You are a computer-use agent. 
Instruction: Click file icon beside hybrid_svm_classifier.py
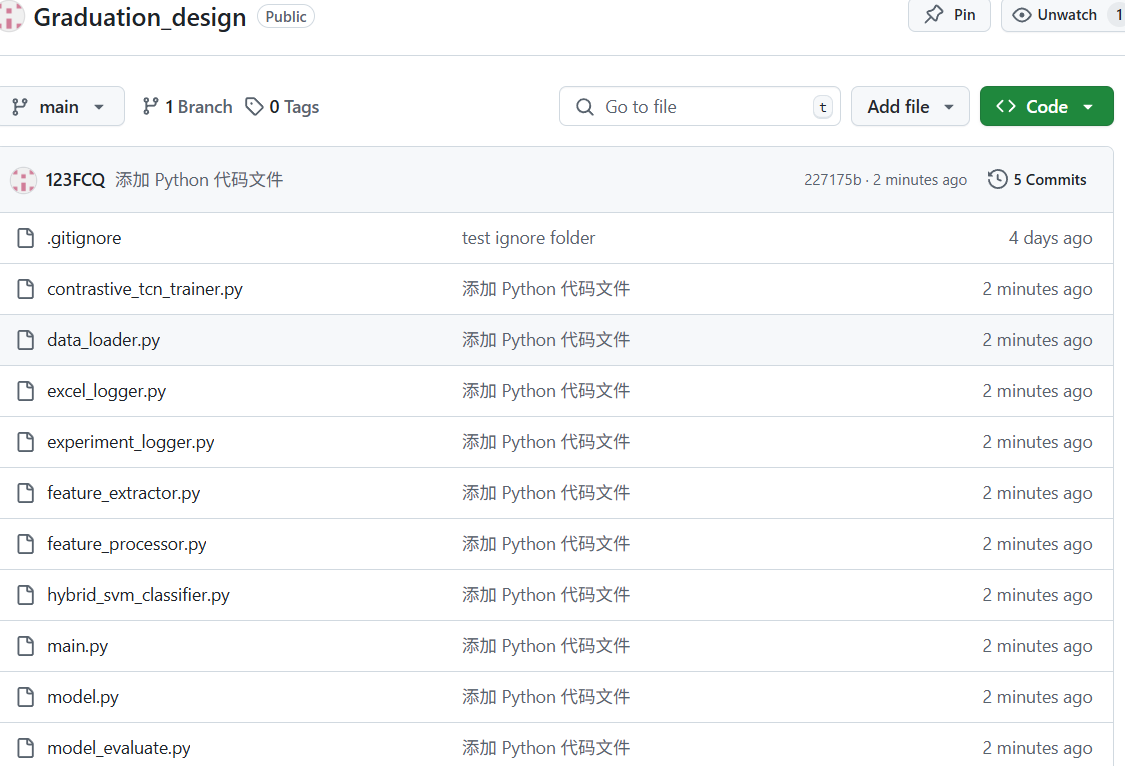[x=25, y=595]
